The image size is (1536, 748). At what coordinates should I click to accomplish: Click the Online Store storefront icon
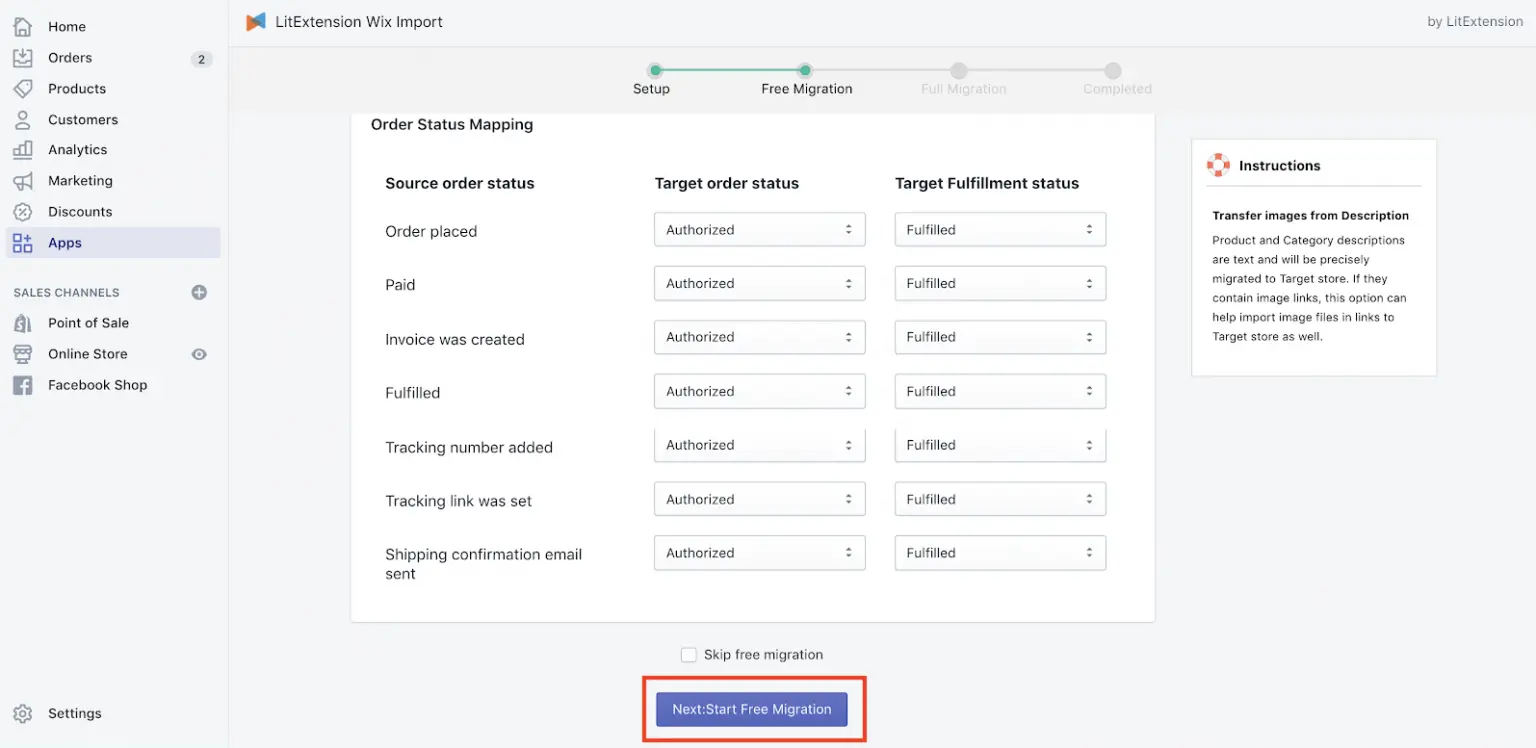tap(22, 354)
